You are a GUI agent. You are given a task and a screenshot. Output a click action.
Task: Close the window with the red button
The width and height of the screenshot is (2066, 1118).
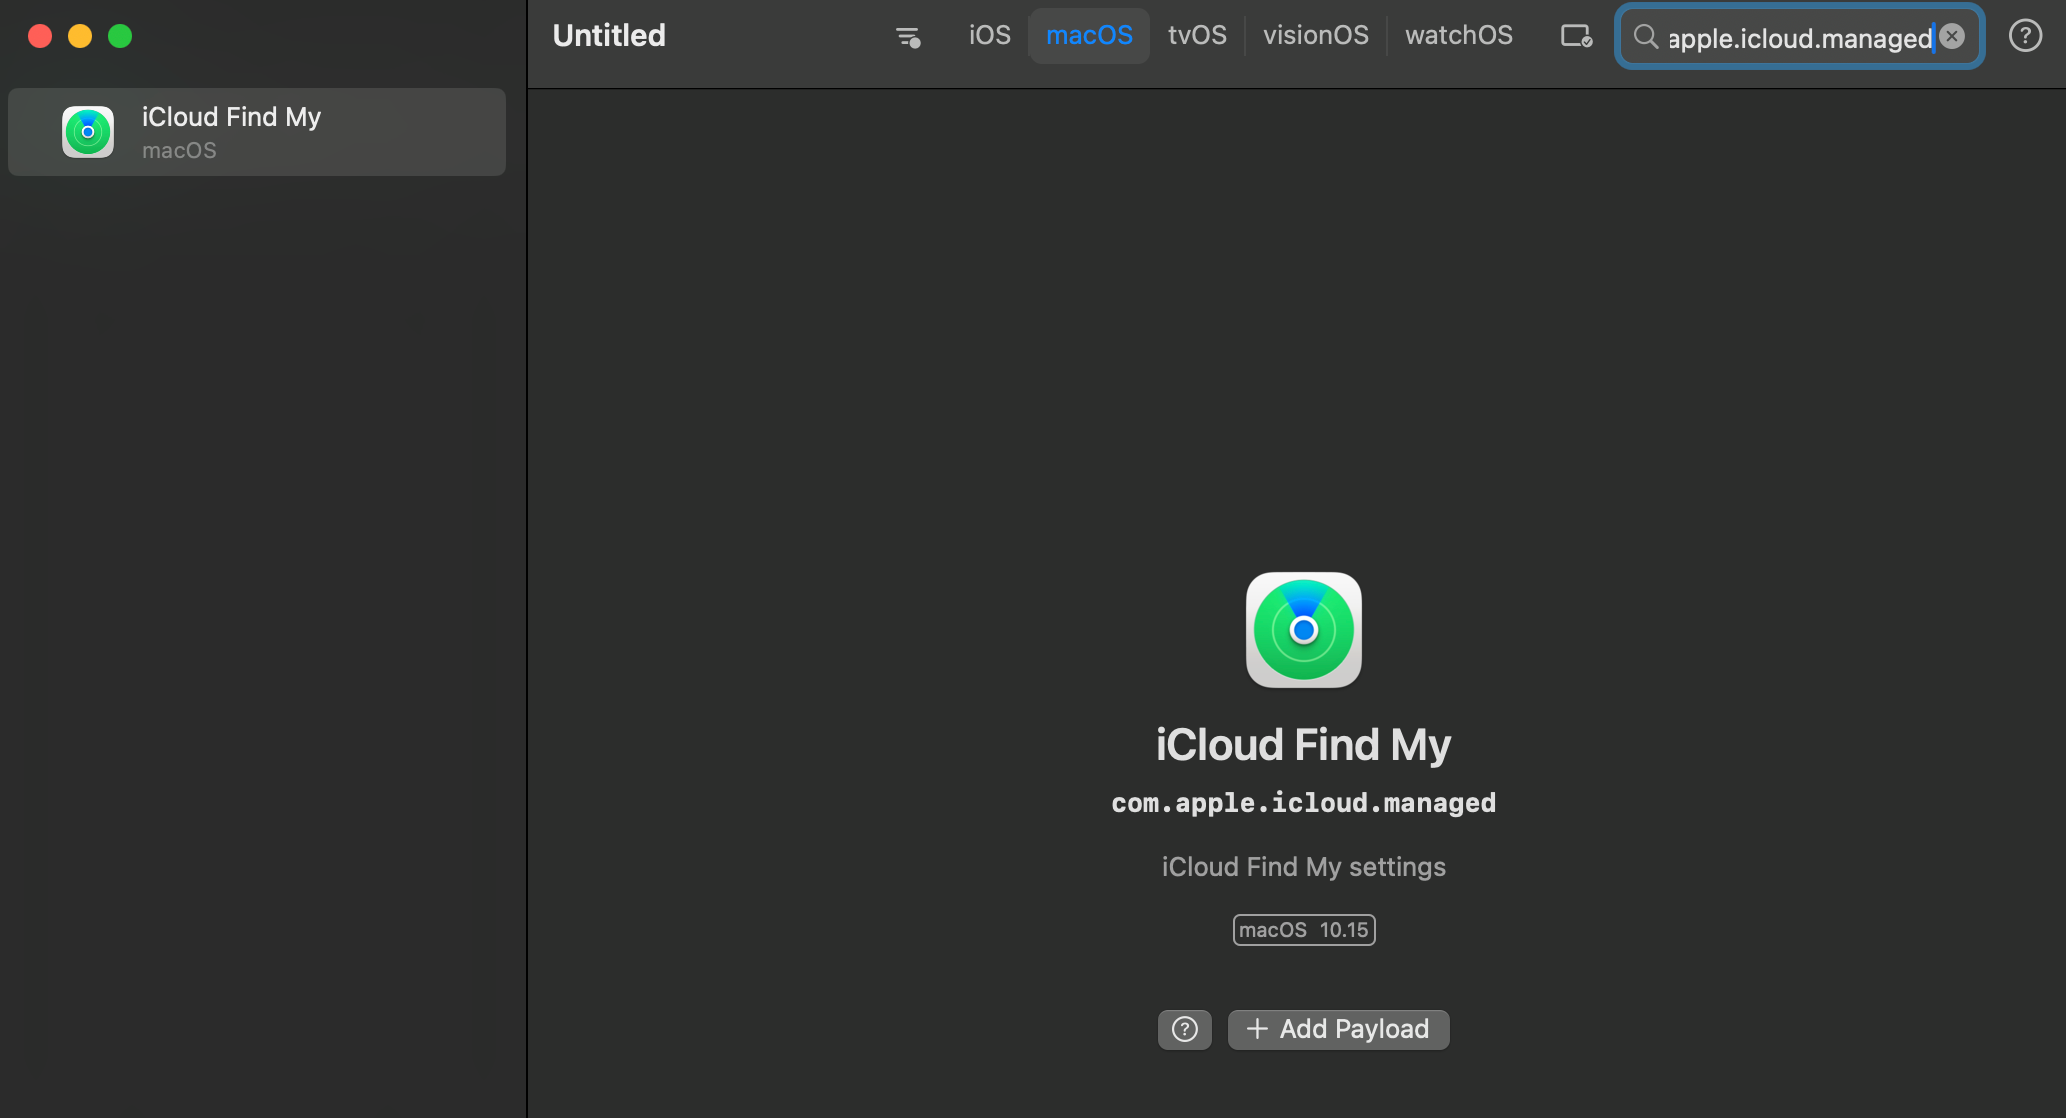[40, 36]
